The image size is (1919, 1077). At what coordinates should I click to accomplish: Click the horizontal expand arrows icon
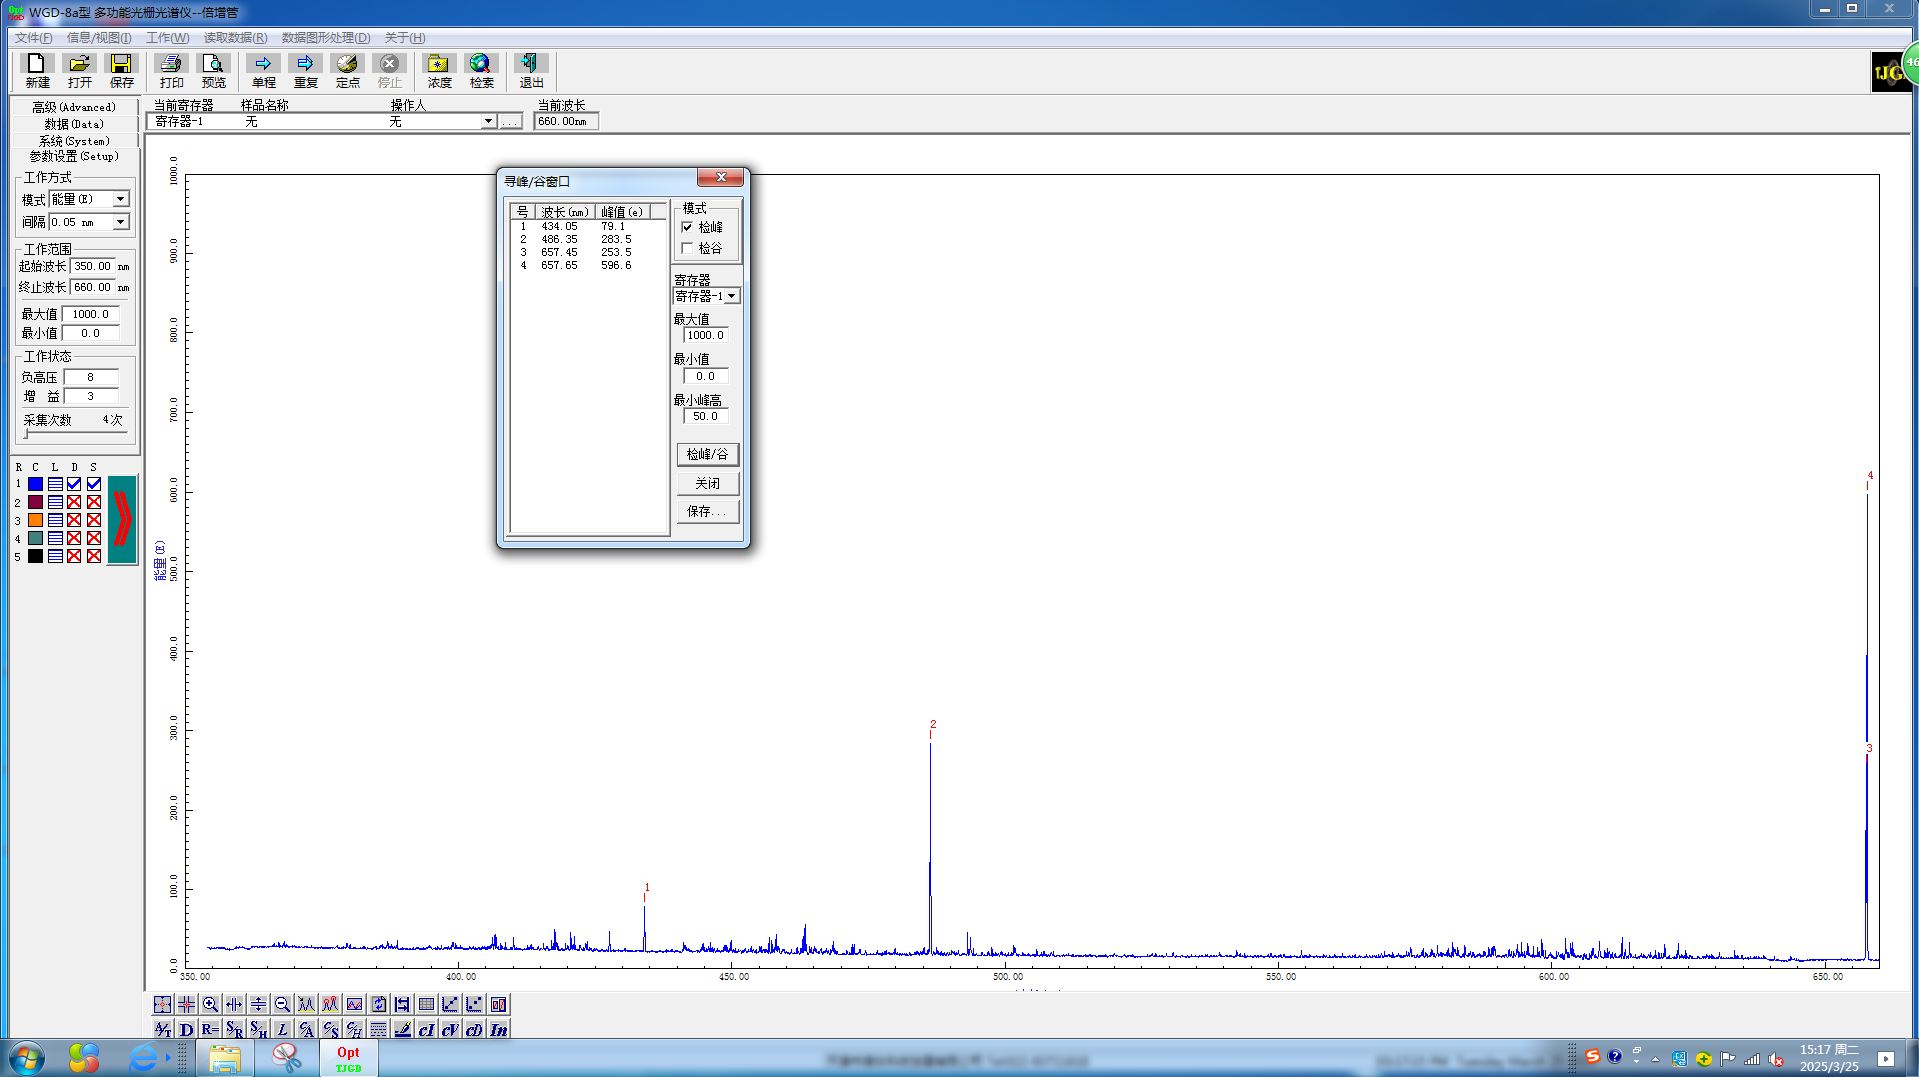[x=234, y=1004]
